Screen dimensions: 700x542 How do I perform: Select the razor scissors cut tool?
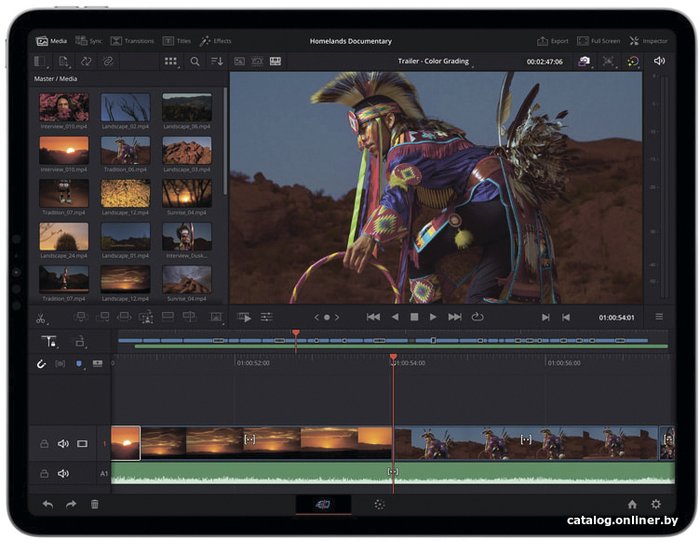click(41, 318)
